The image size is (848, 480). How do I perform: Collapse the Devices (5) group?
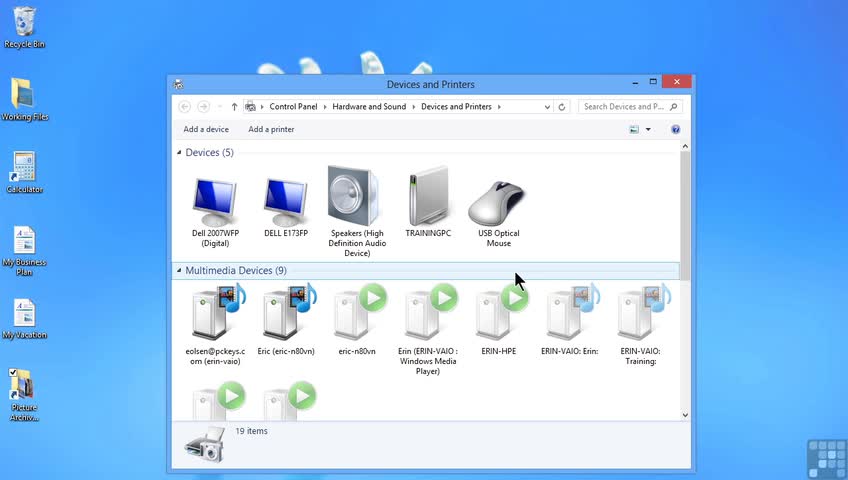pyautogui.click(x=179, y=152)
